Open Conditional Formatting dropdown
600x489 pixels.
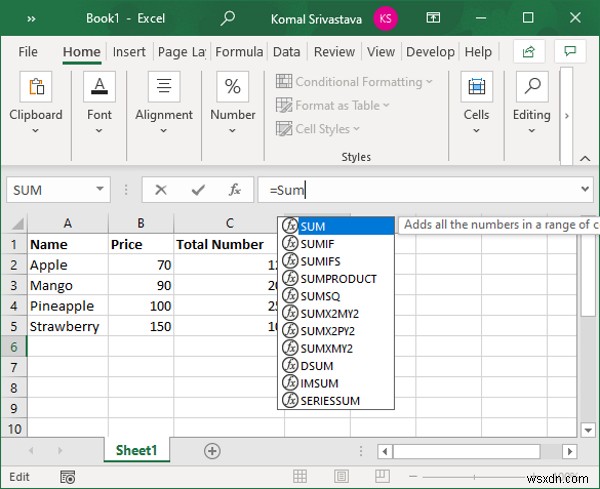tap(354, 82)
